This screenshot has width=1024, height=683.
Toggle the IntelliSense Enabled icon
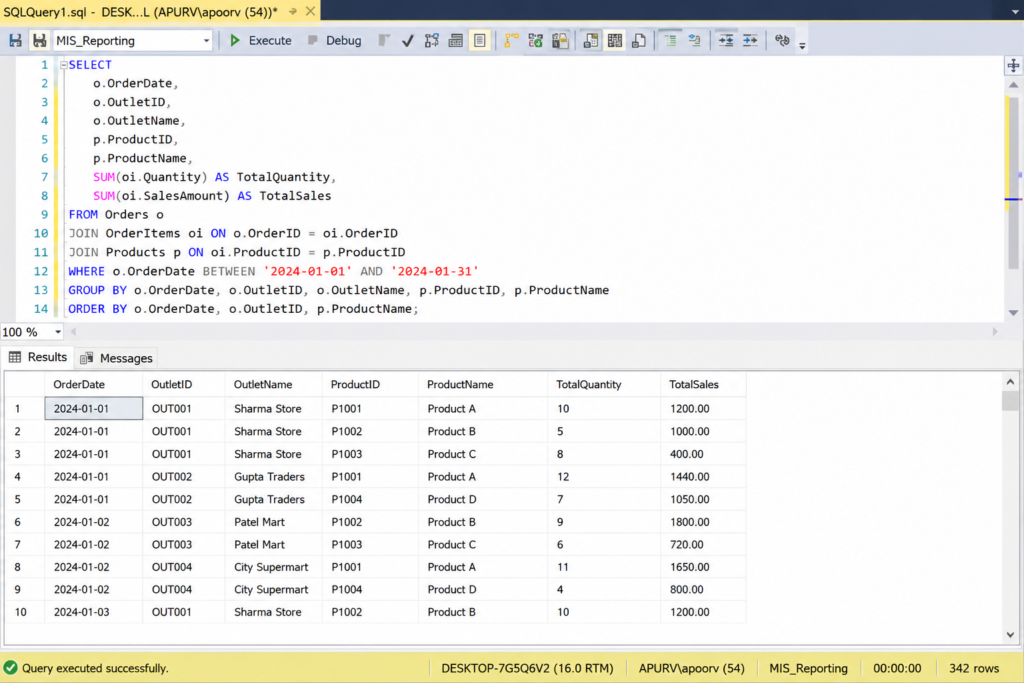click(x=480, y=40)
